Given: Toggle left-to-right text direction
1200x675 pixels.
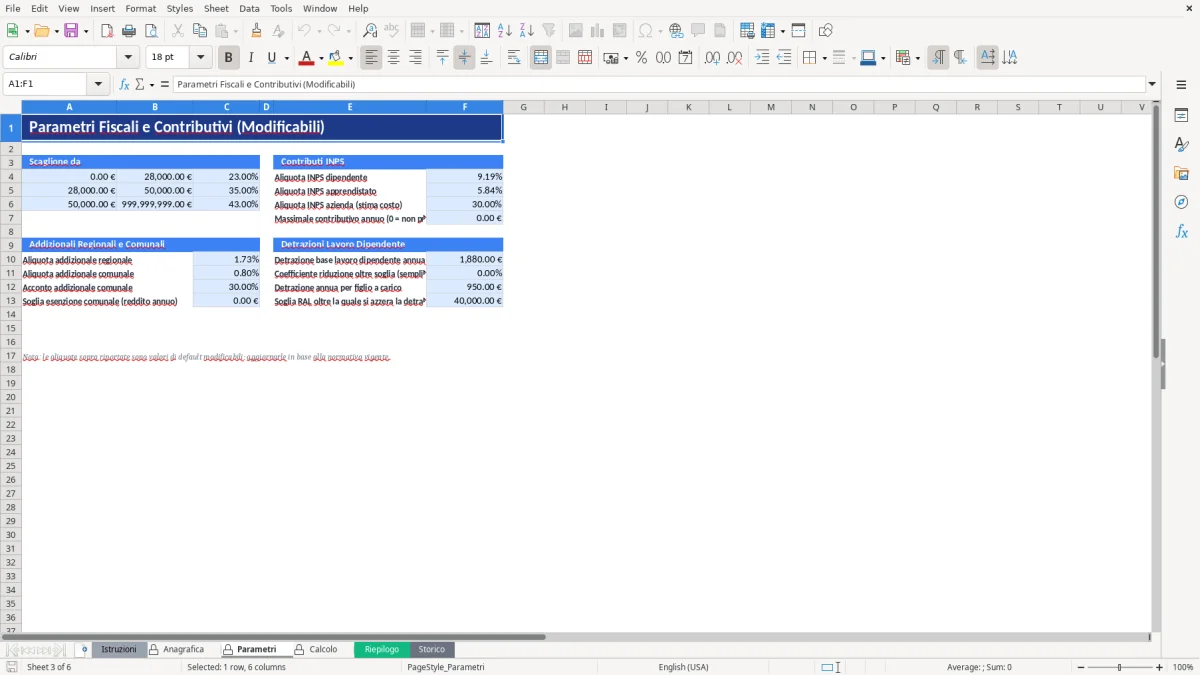Looking at the screenshot, I should [938, 58].
